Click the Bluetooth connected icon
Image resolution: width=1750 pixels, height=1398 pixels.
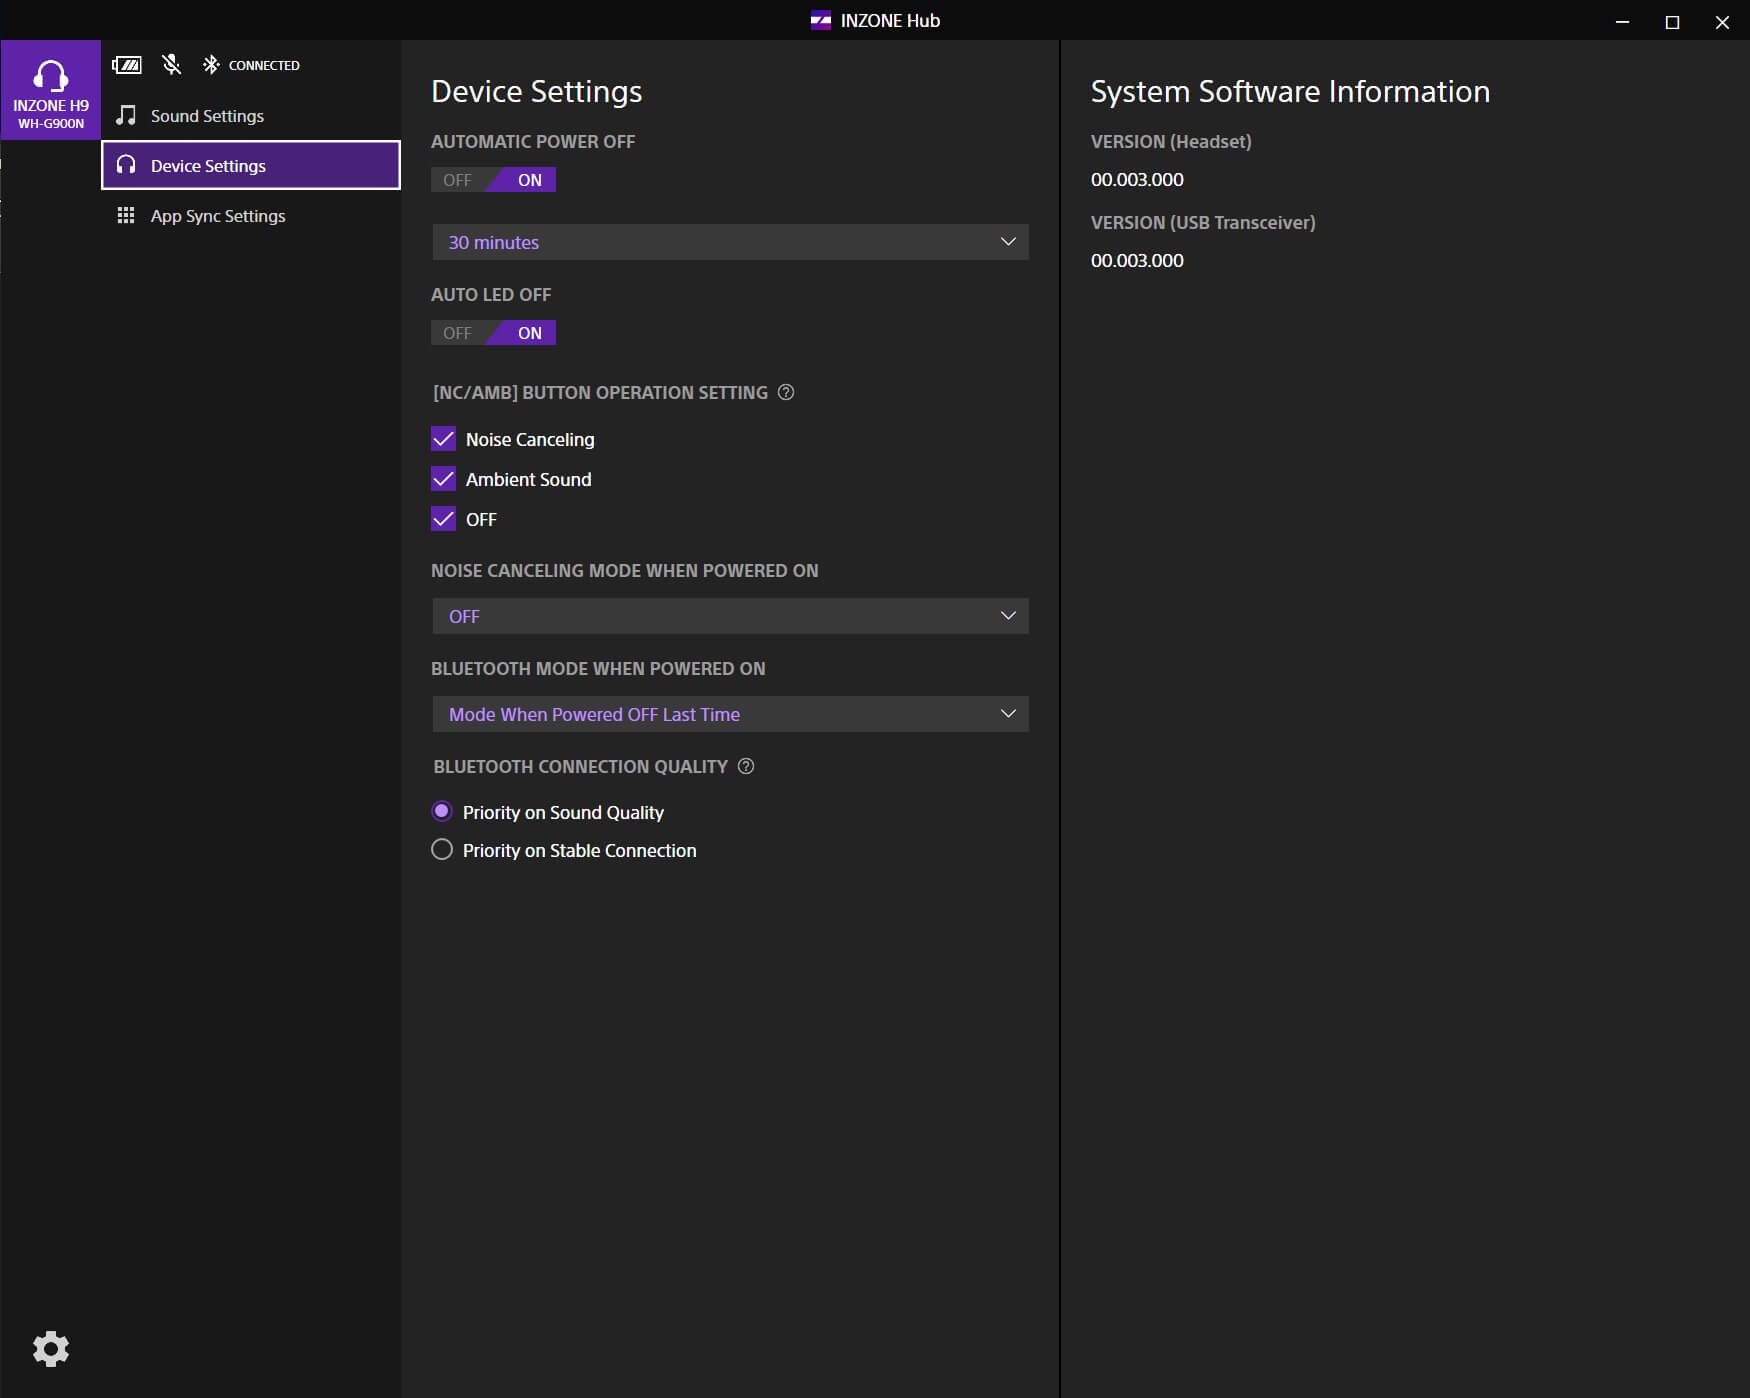(x=211, y=65)
